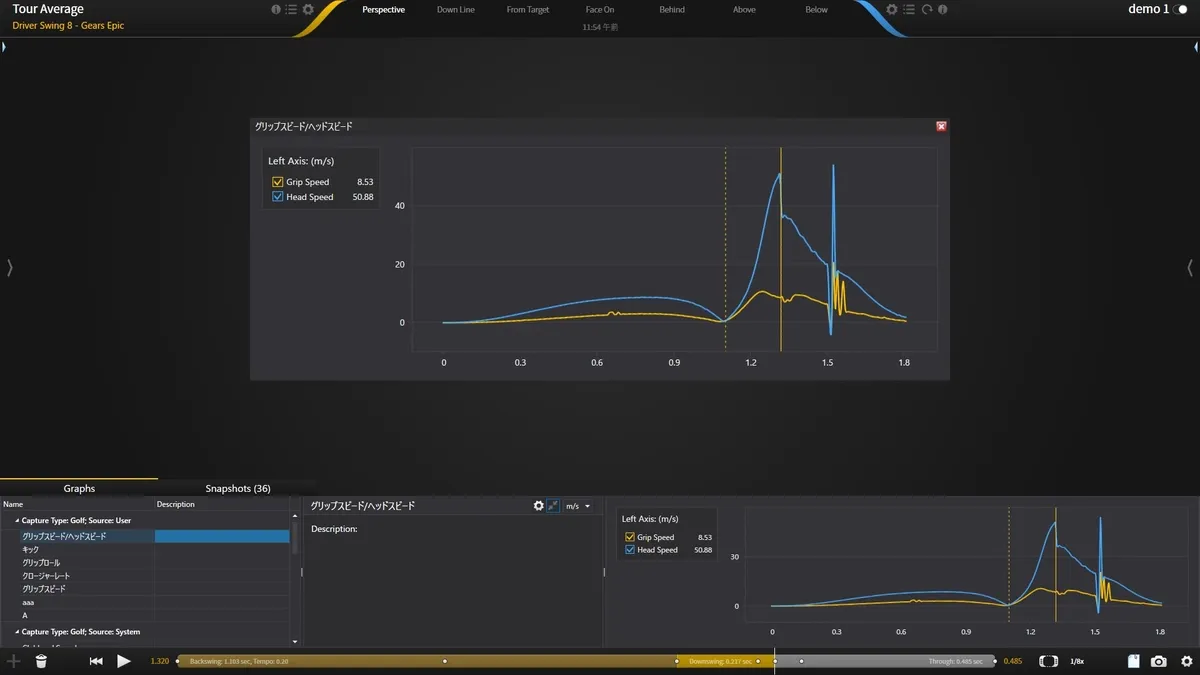This screenshot has width=1200, height=675.
Task: Toggle Grip Speed checkbox in bottom graph
Action: pyautogui.click(x=630, y=537)
